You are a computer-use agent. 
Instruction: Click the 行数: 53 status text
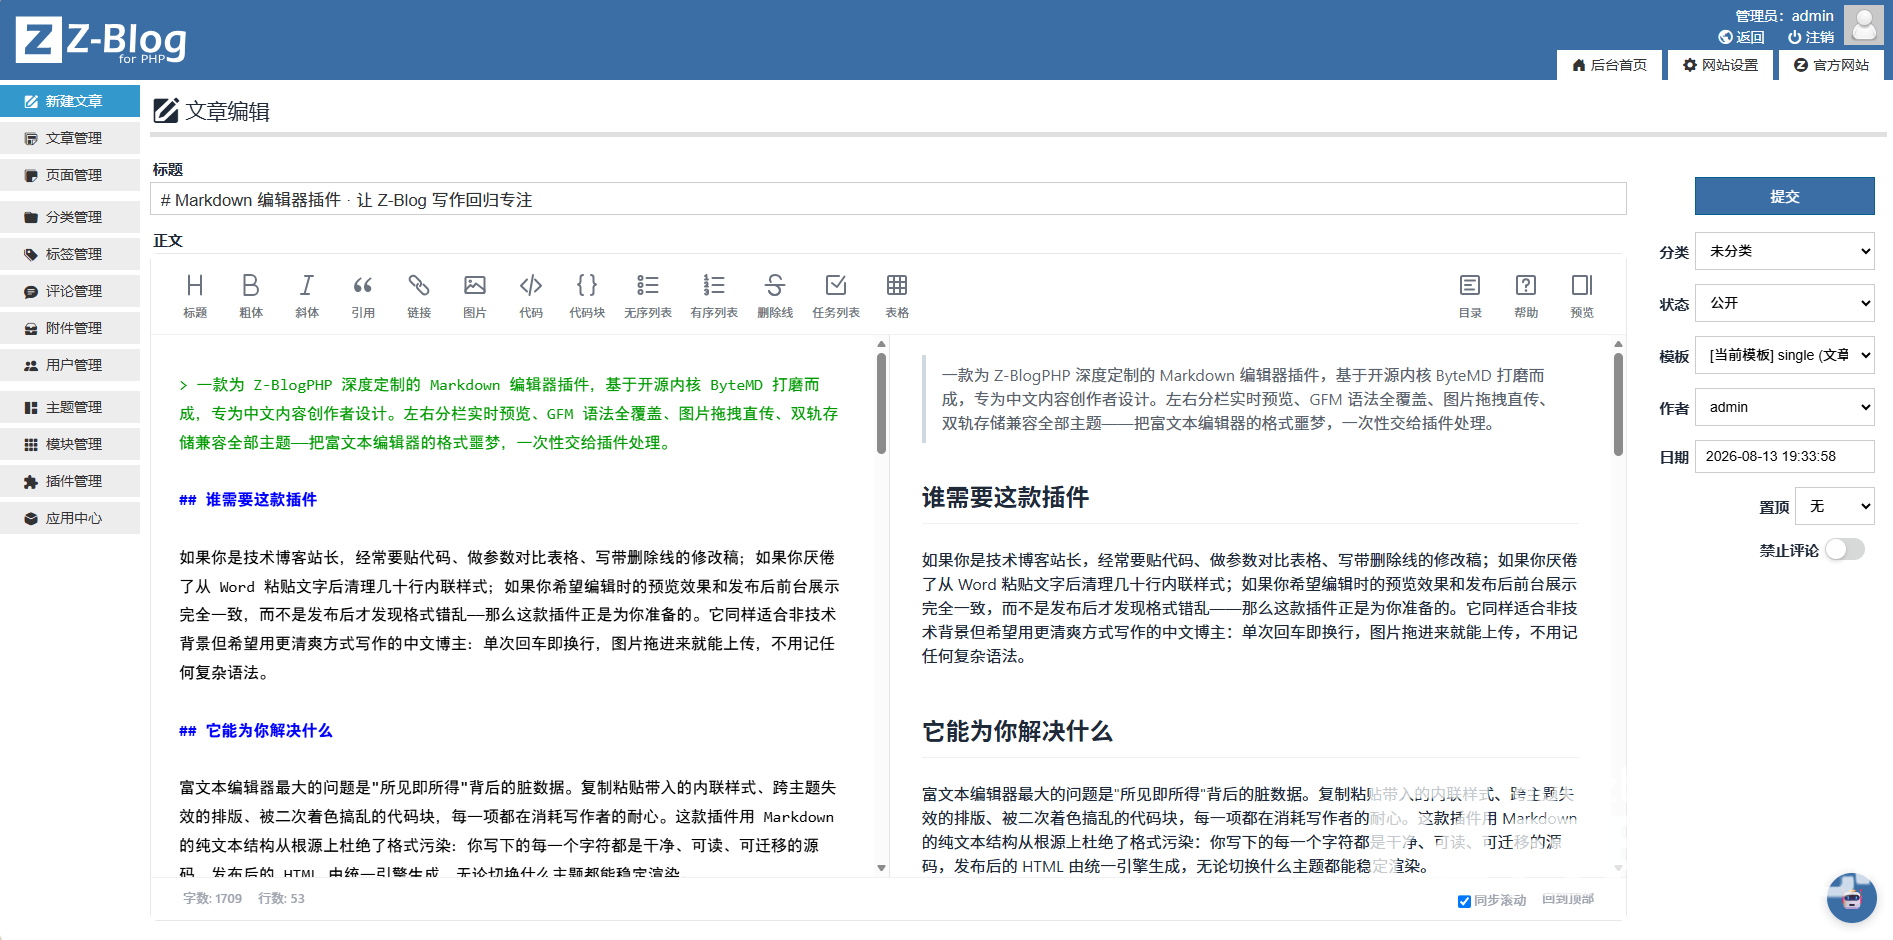click(x=281, y=899)
